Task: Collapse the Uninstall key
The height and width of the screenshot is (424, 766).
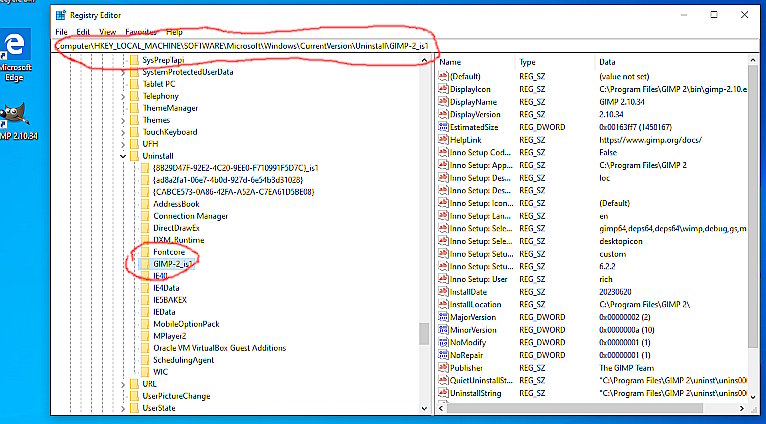Action: [123, 156]
